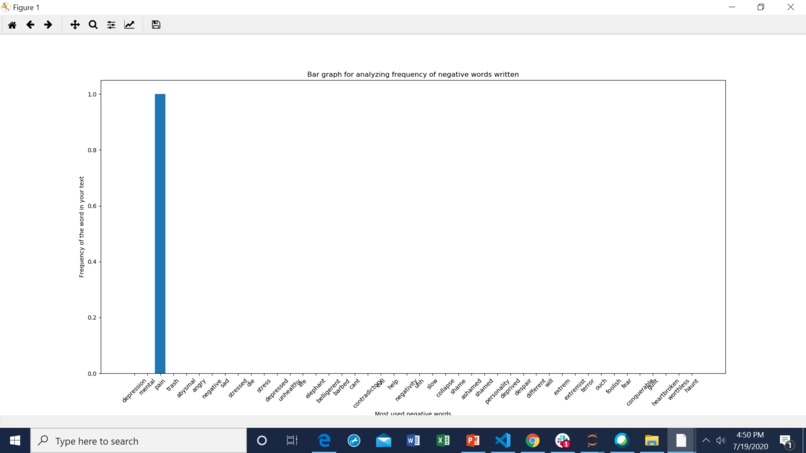Show hidden system tray icons
806x453 pixels.
point(706,441)
